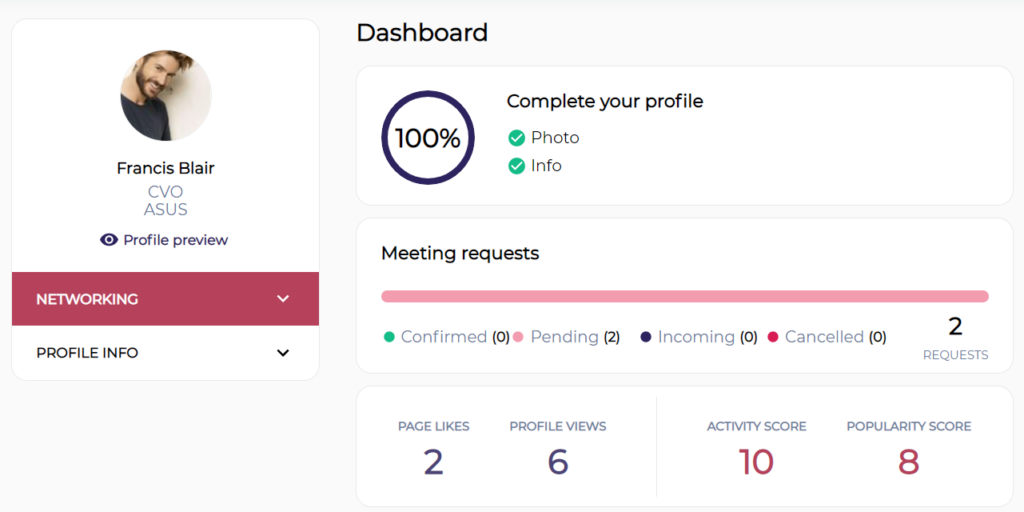Click the green Info checkmark
The height and width of the screenshot is (512, 1024).
(517, 166)
